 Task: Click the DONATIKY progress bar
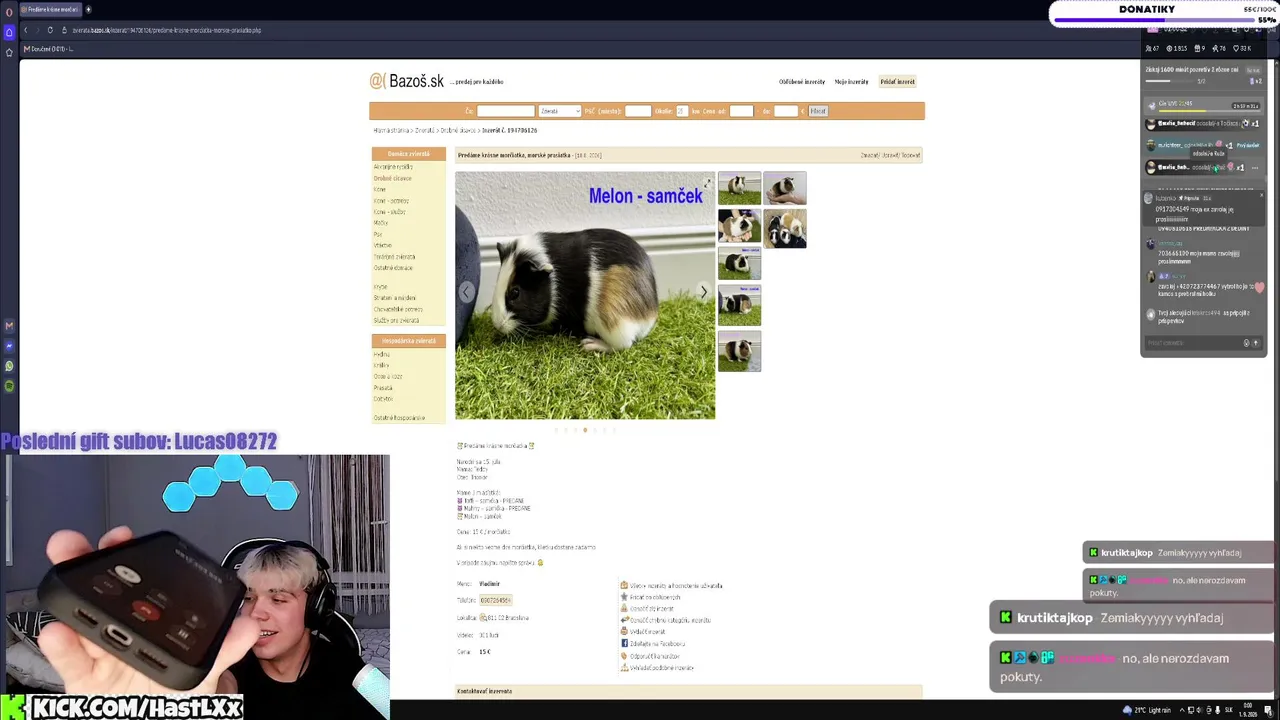1153,20
